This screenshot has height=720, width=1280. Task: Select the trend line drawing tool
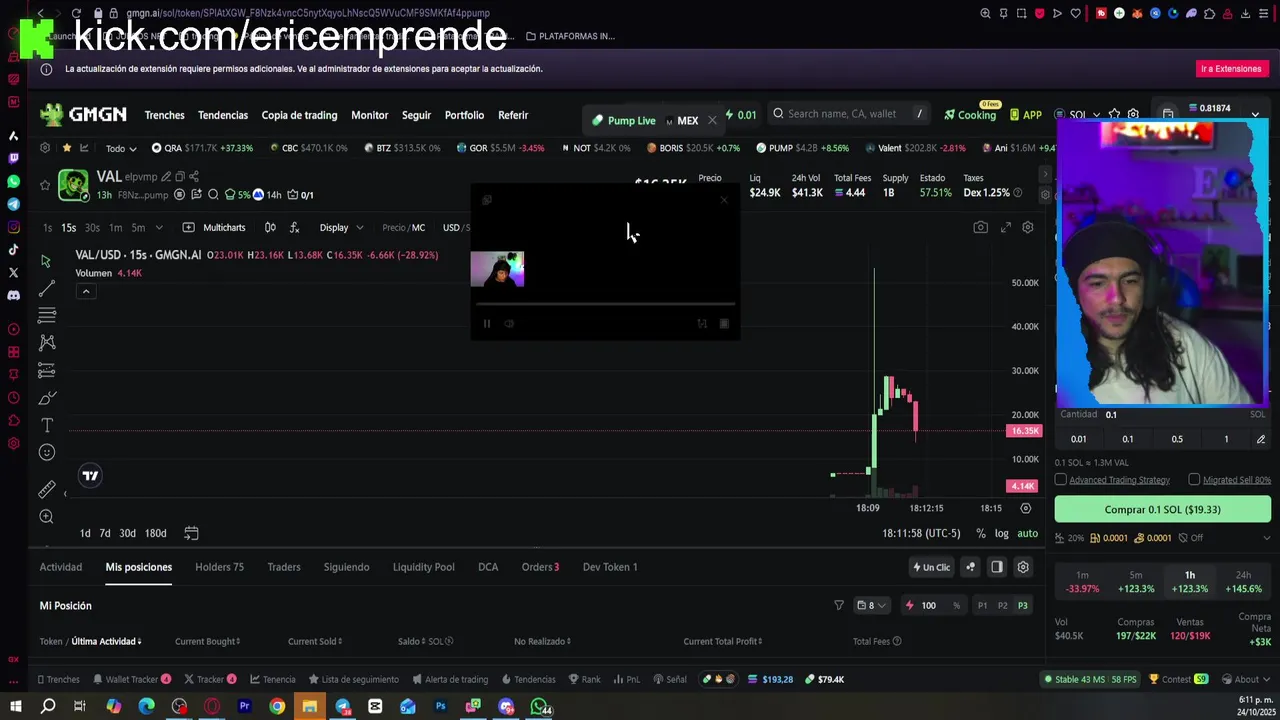click(46, 289)
